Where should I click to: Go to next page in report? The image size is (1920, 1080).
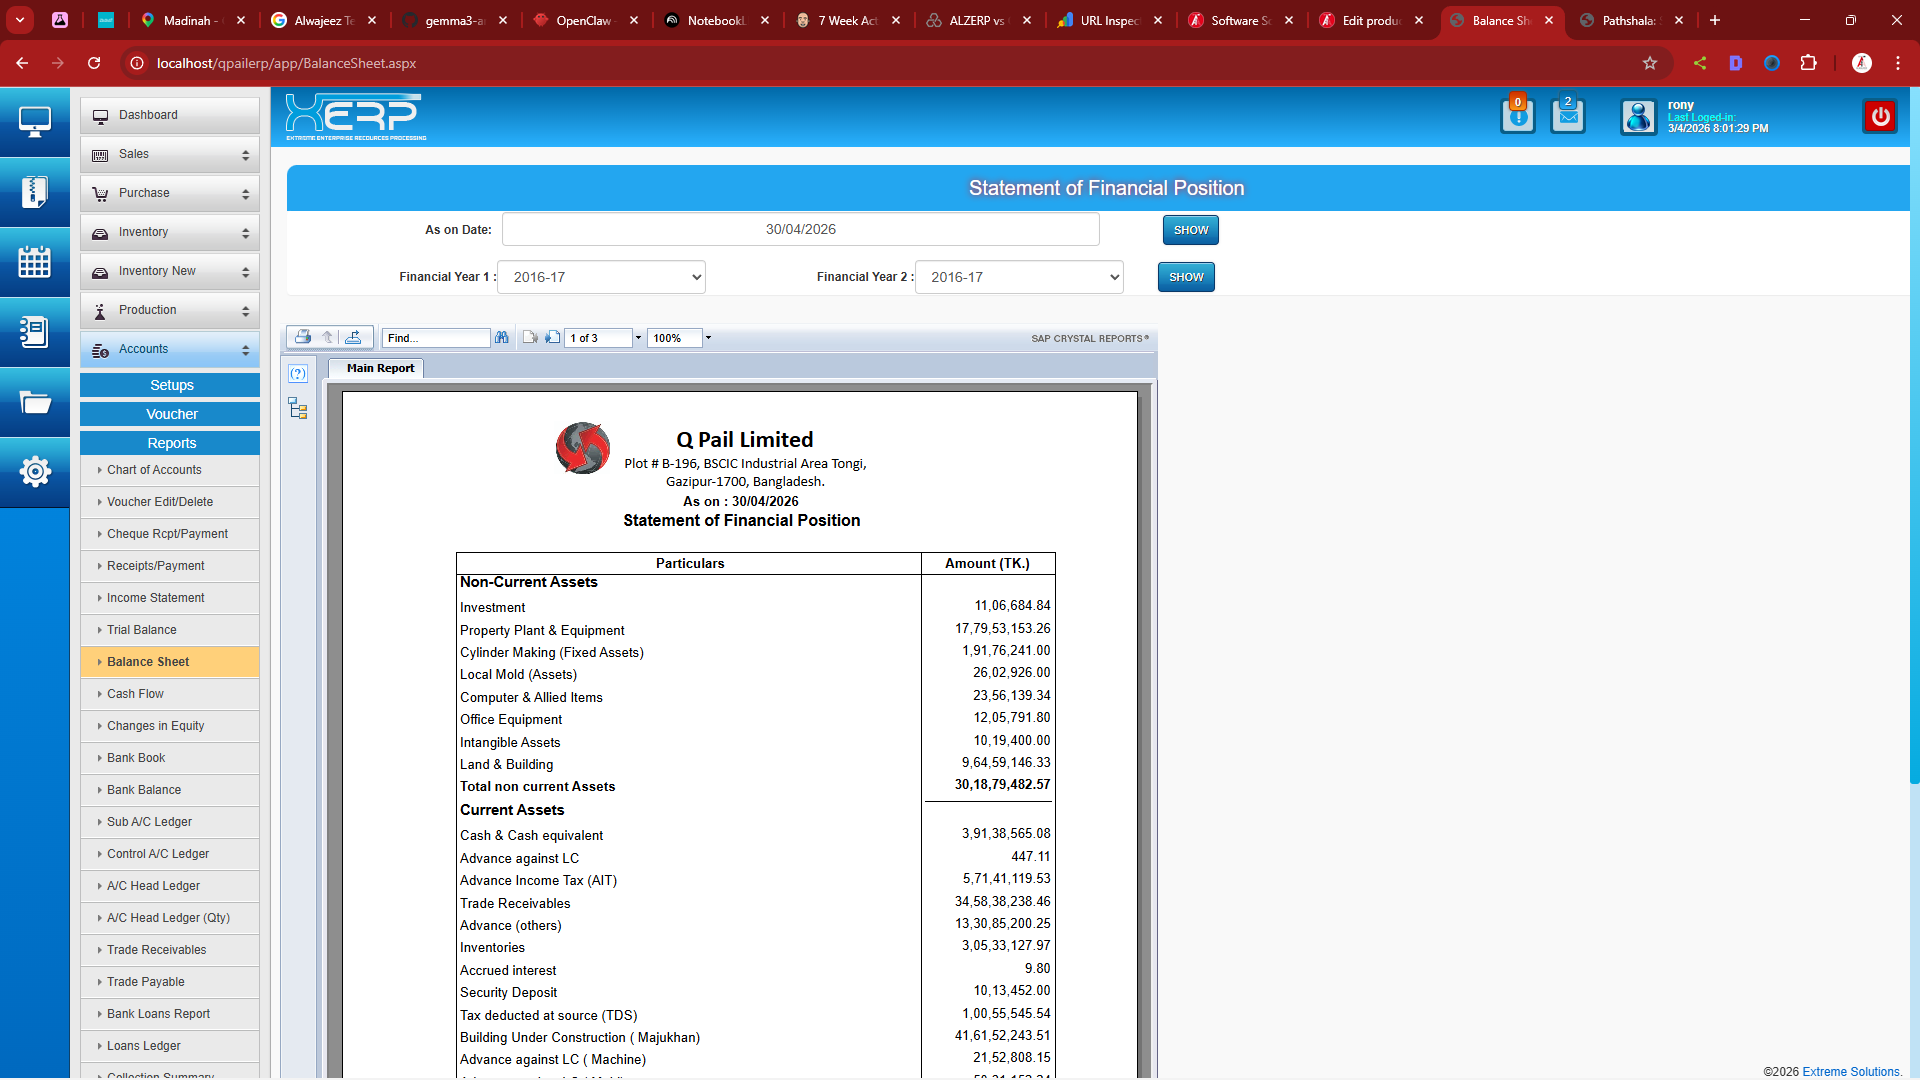[x=553, y=338]
